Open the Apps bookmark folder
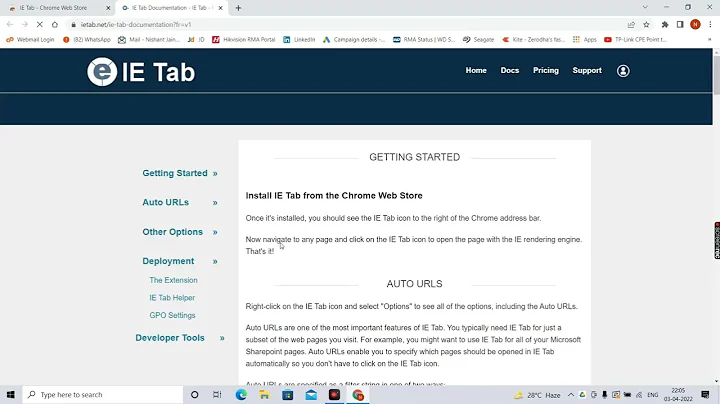 585,39
